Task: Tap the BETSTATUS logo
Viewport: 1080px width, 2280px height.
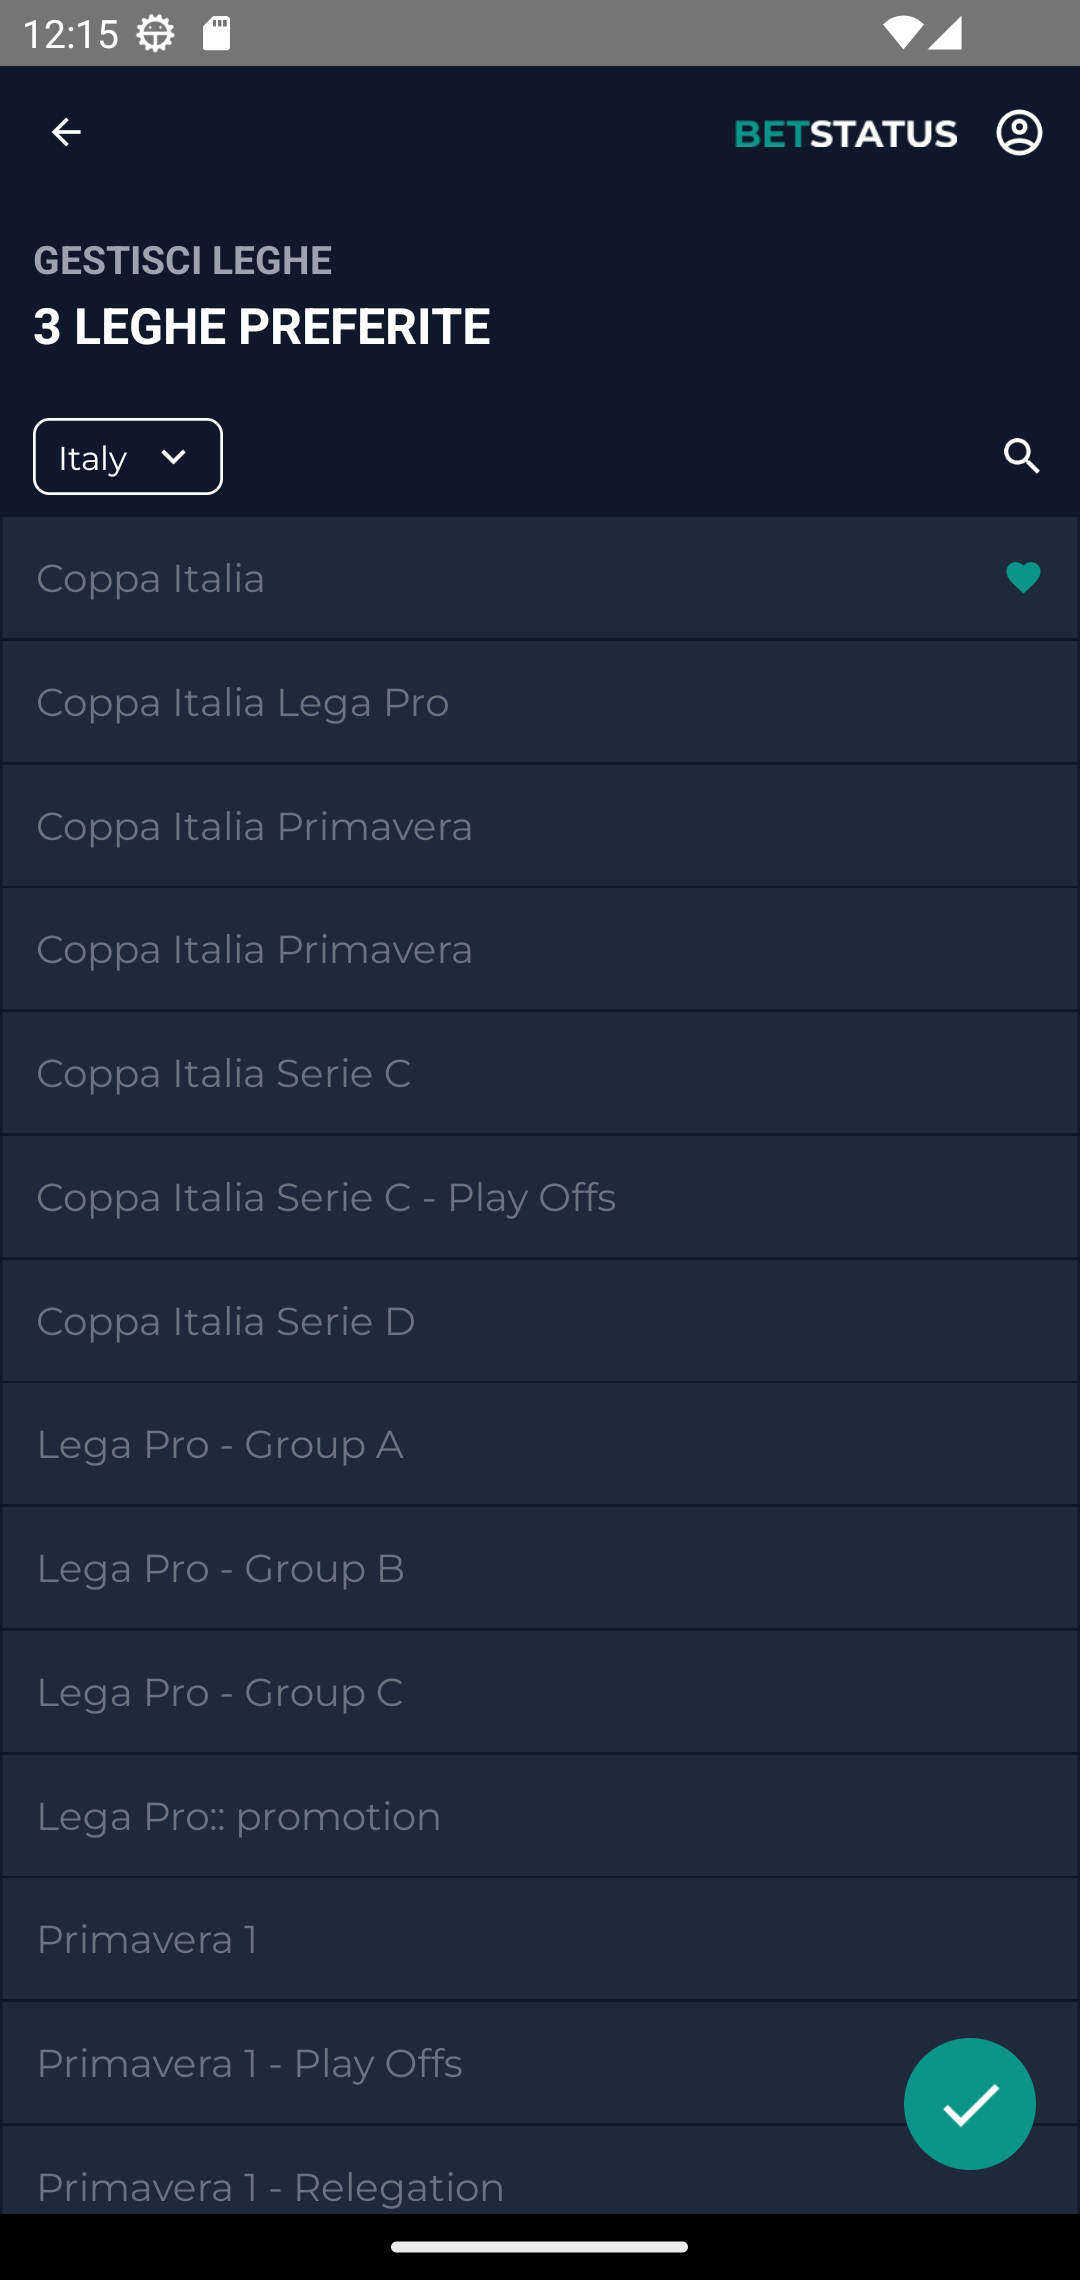Action: click(x=846, y=133)
